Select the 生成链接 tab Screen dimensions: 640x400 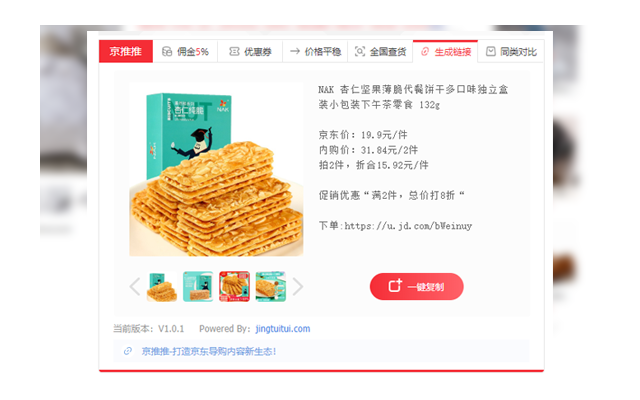coord(445,51)
